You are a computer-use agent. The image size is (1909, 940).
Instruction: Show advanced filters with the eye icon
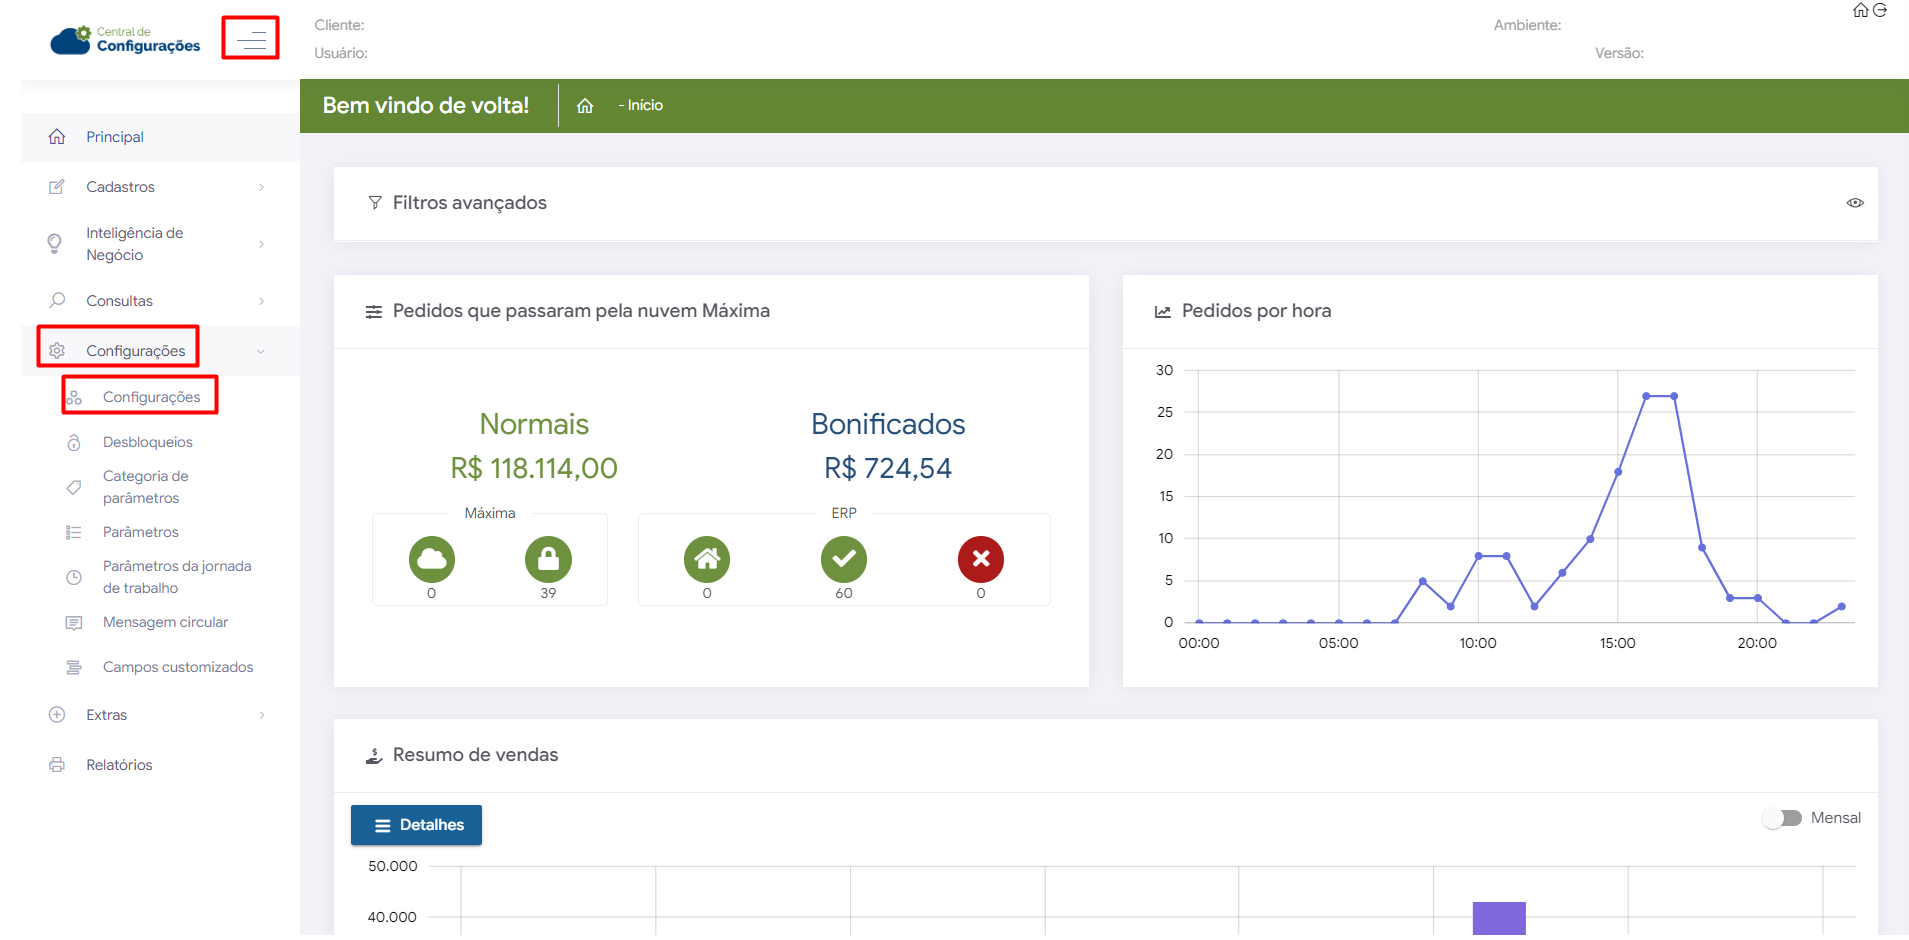[1854, 203]
